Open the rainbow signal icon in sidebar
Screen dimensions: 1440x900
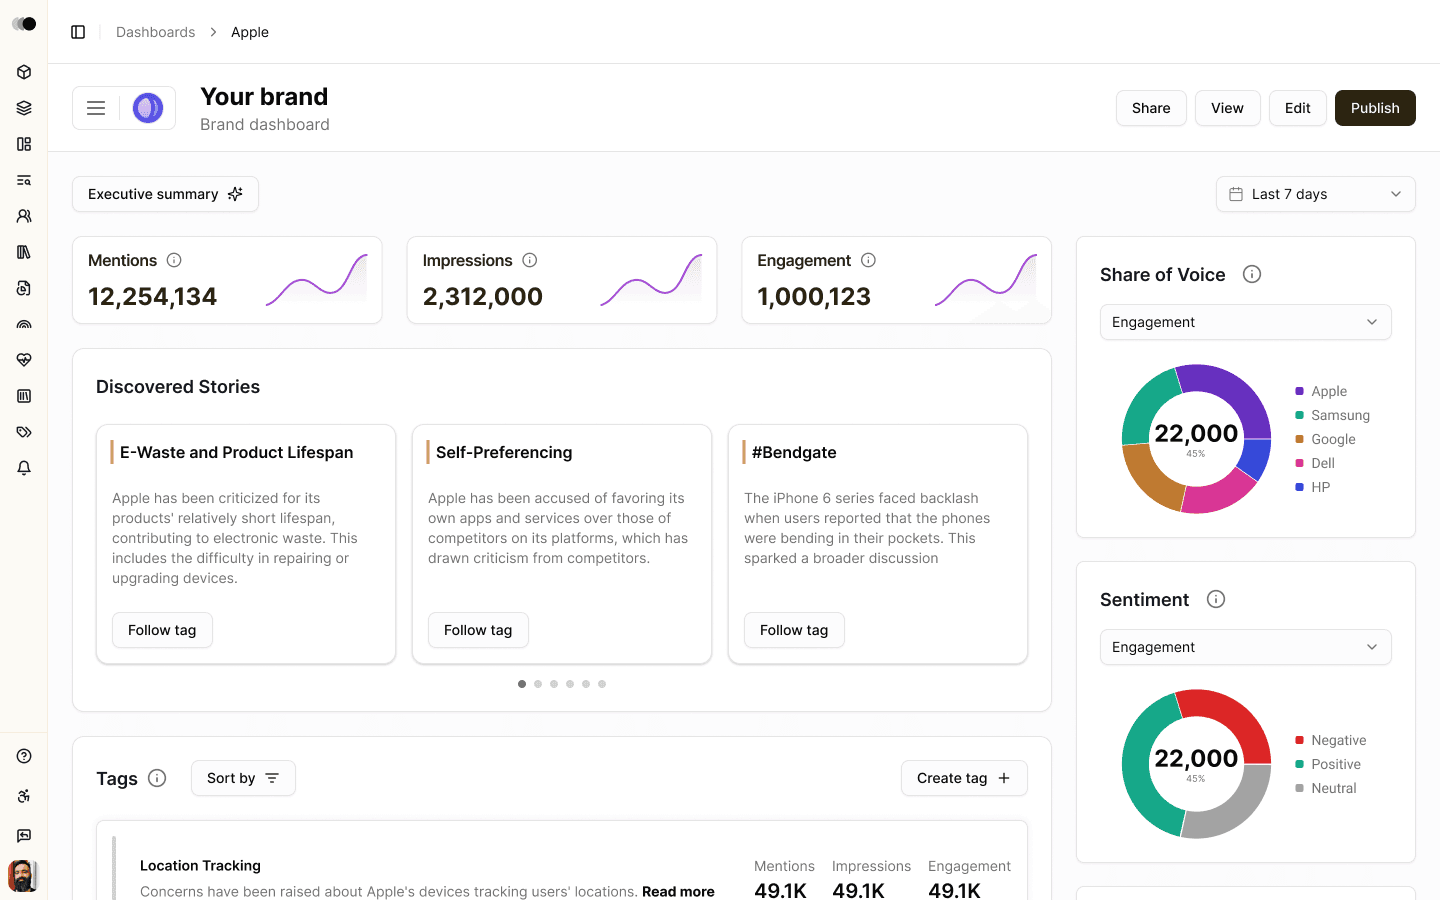[x=24, y=324]
